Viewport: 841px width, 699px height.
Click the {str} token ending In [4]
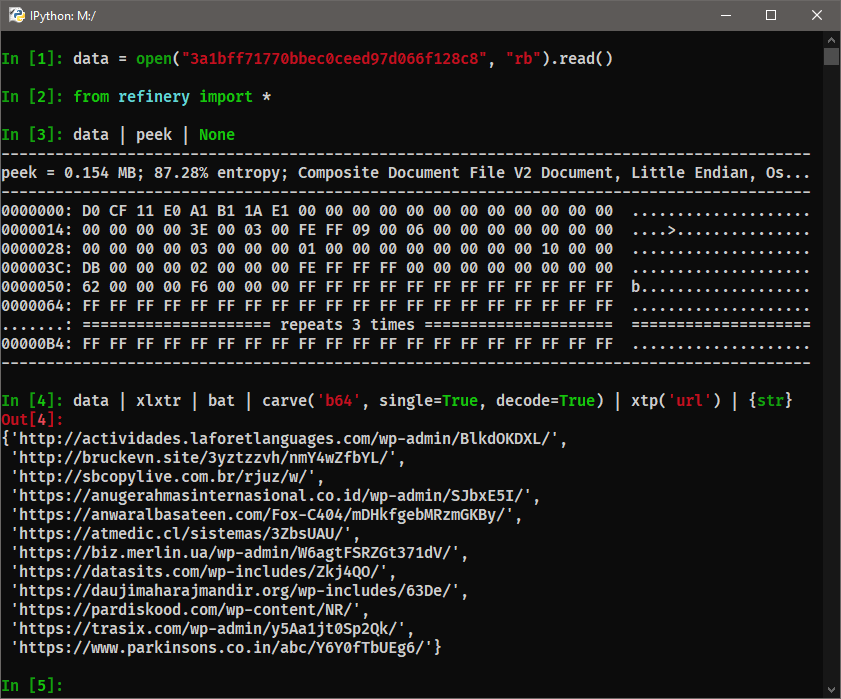[770, 401]
